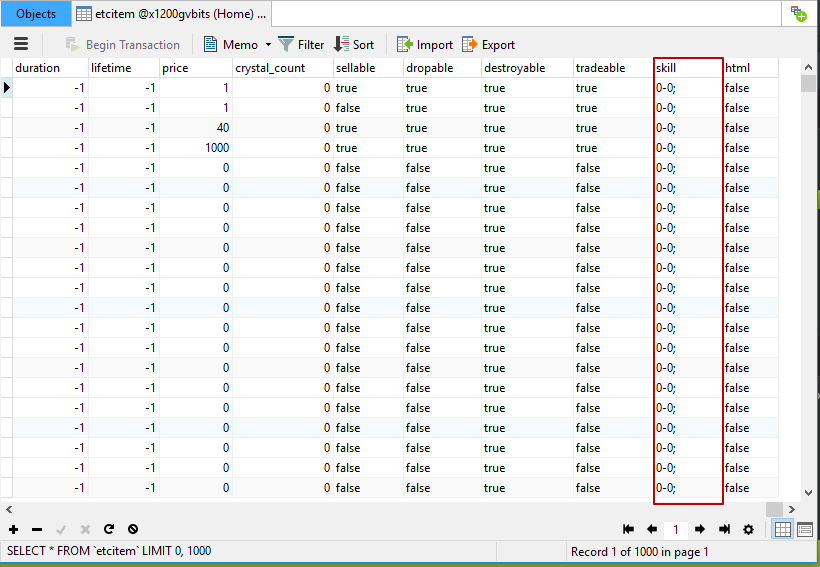Viewport: 820px width, 567px height.
Task: Click the Export button
Action: point(489,44)
